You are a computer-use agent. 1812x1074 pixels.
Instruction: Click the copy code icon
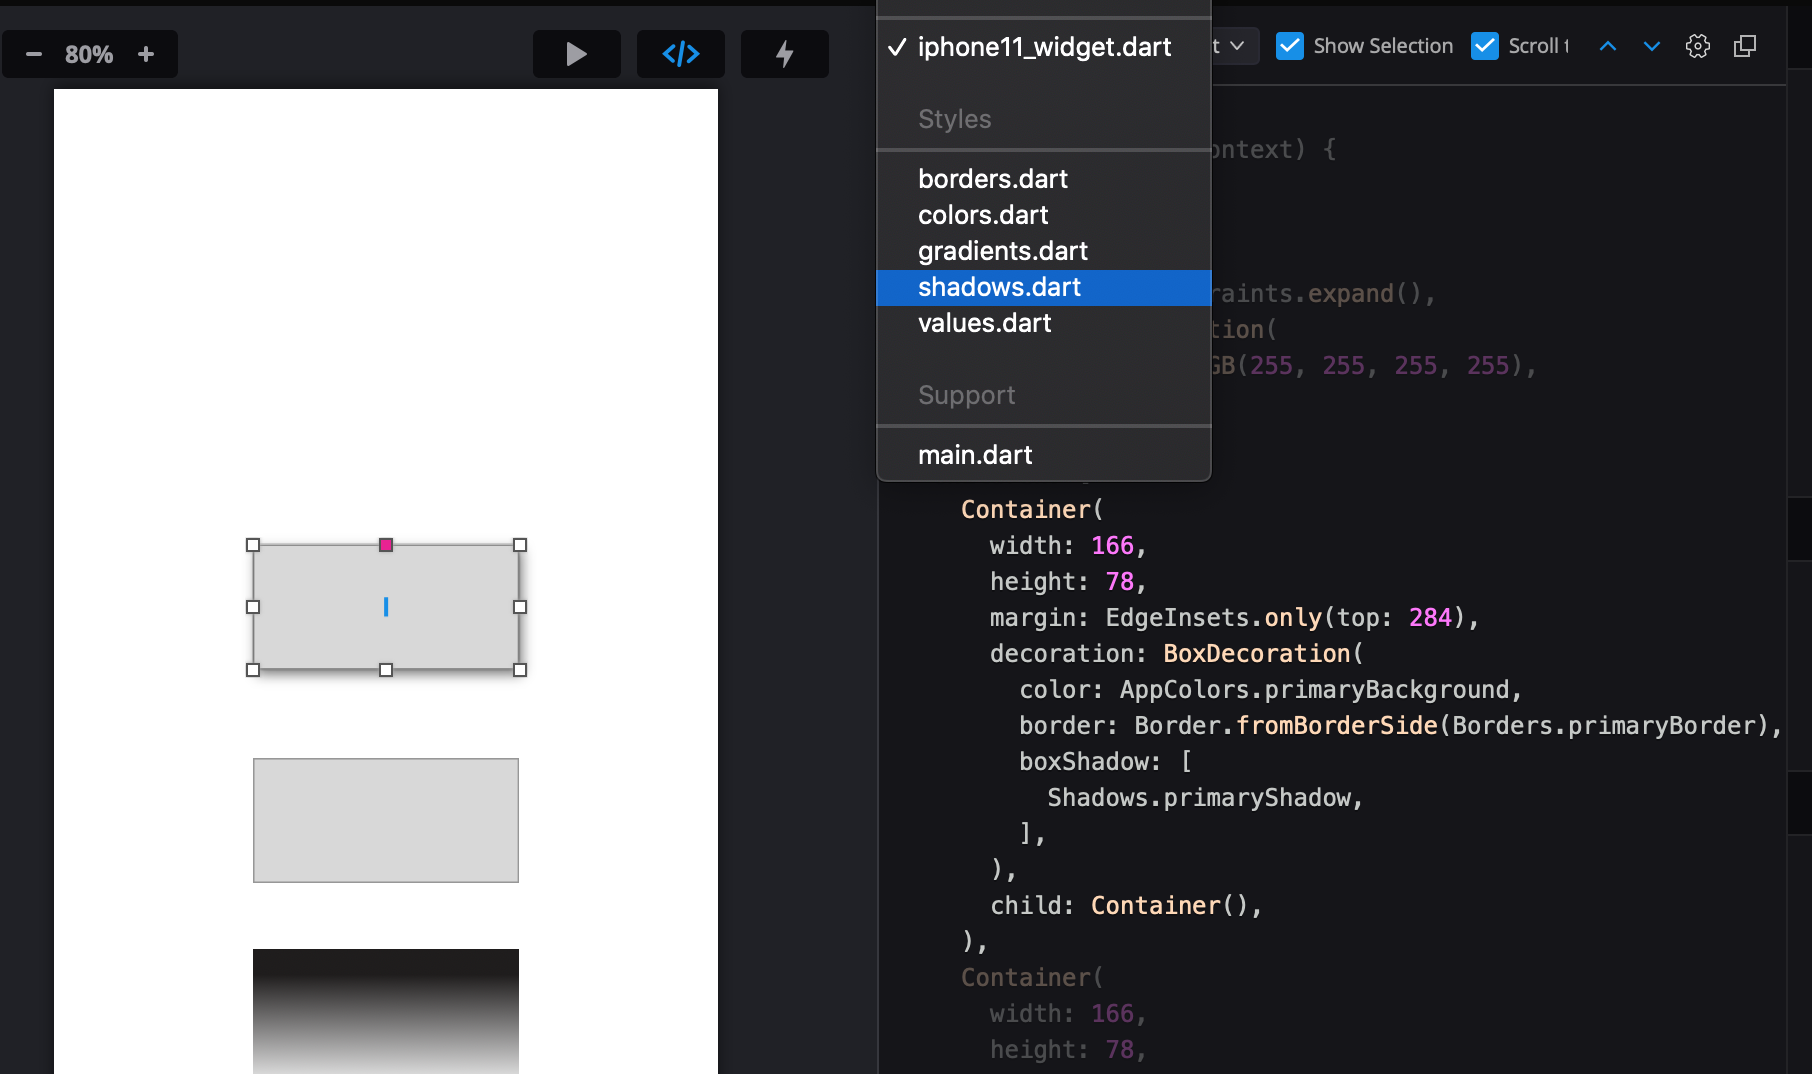[x=1745, y=46]
